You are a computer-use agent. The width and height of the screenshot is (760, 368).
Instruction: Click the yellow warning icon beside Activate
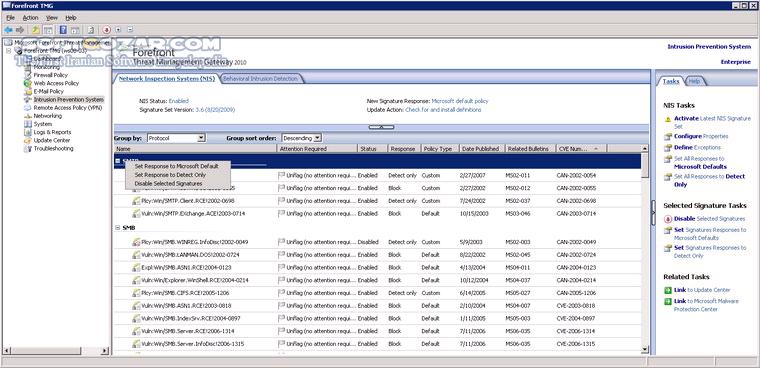point(668,119)
